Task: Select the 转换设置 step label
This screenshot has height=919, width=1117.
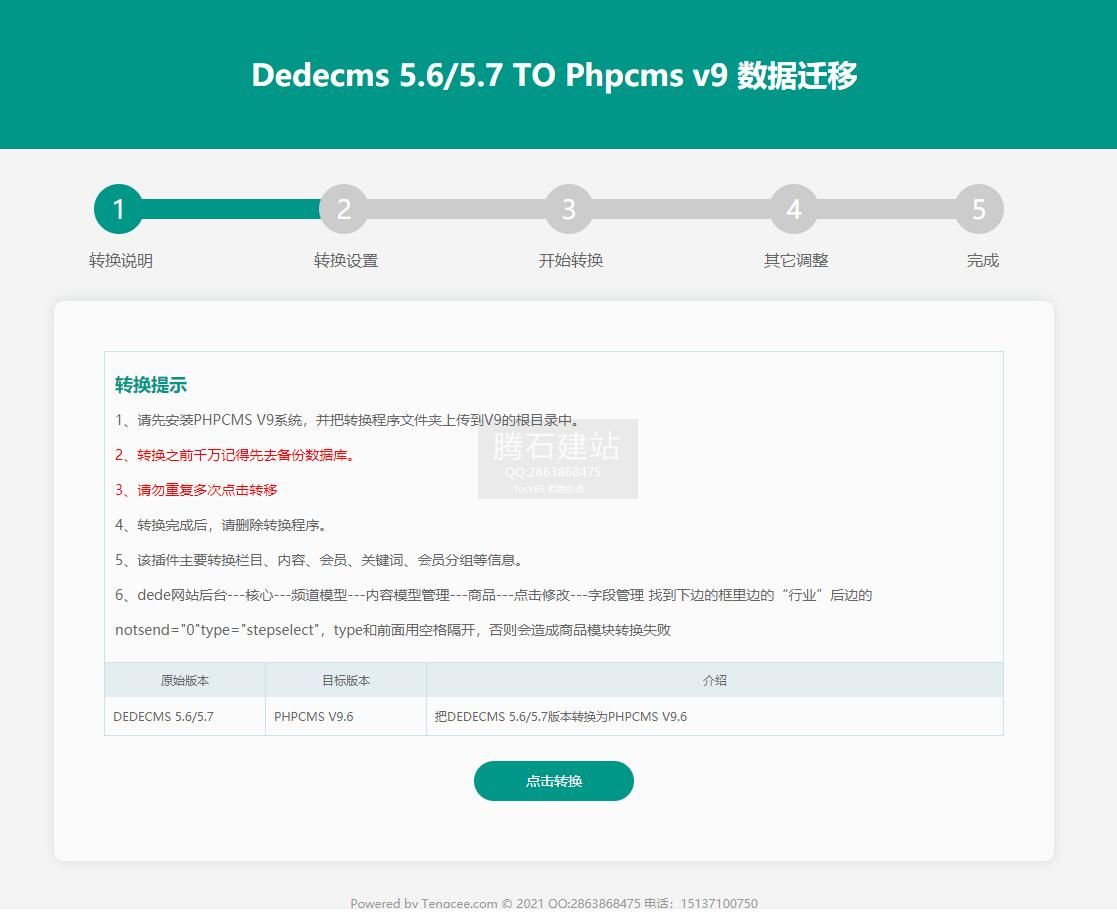Action: [346, 261]
